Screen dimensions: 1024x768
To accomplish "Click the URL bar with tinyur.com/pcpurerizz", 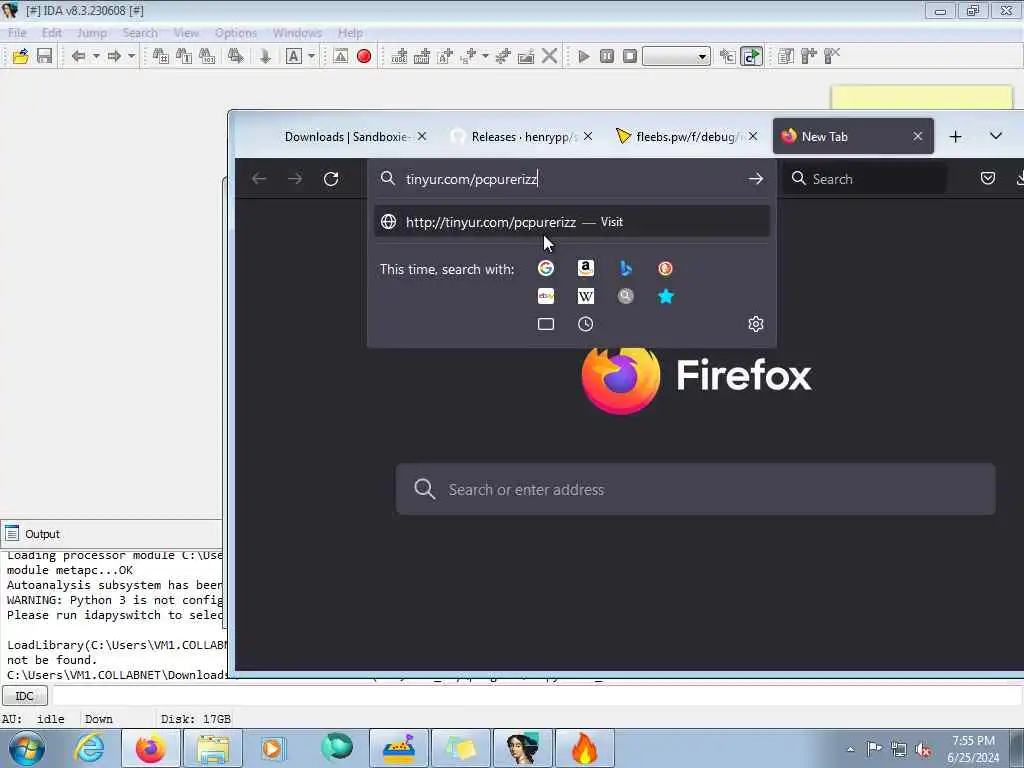I will (x=572, y=178).
